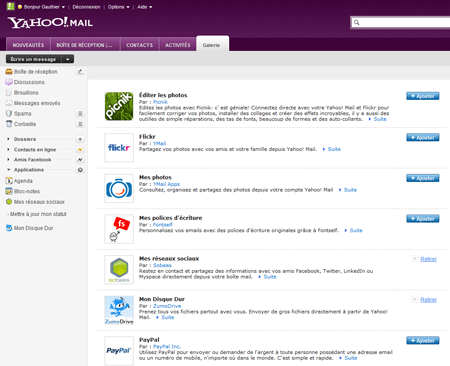450x366 pixels.
Task: Refresh the inbox with the reload icon
Action: click(x=80, y=72)
